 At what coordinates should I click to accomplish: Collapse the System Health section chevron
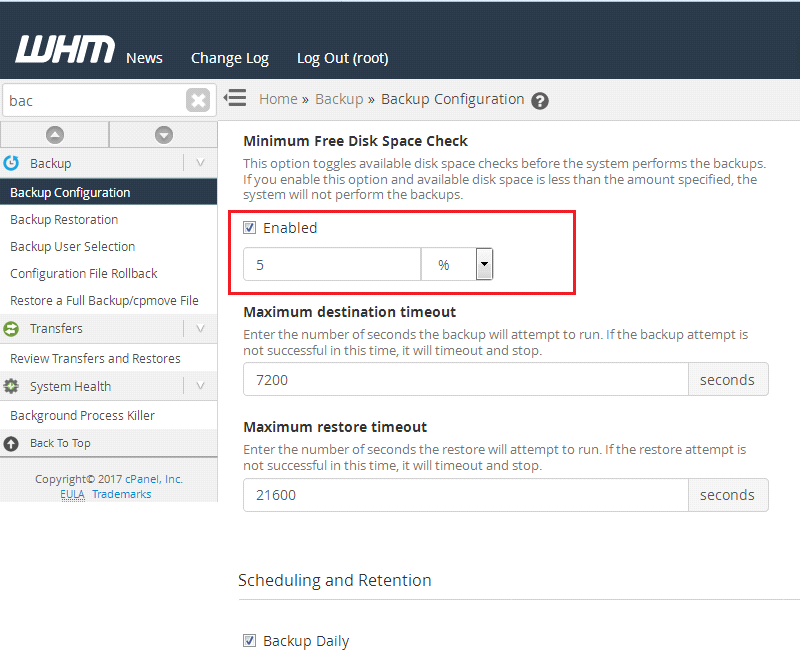[201, 386]
